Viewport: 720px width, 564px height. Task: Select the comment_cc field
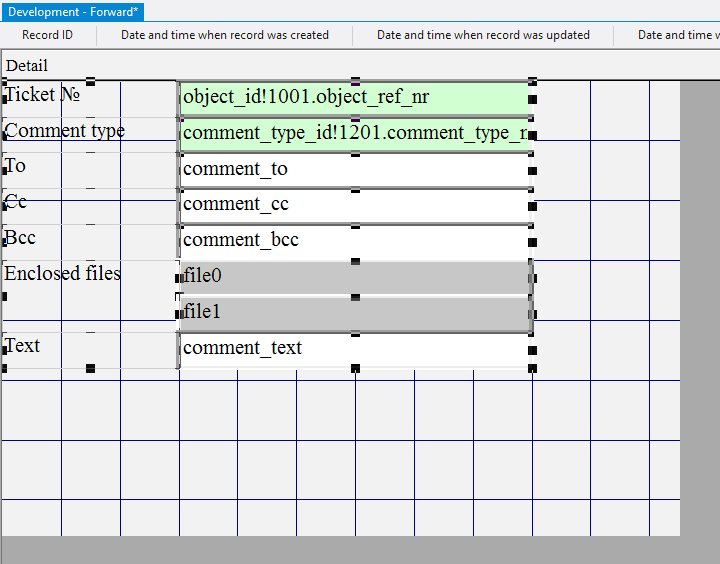[355, 204]
